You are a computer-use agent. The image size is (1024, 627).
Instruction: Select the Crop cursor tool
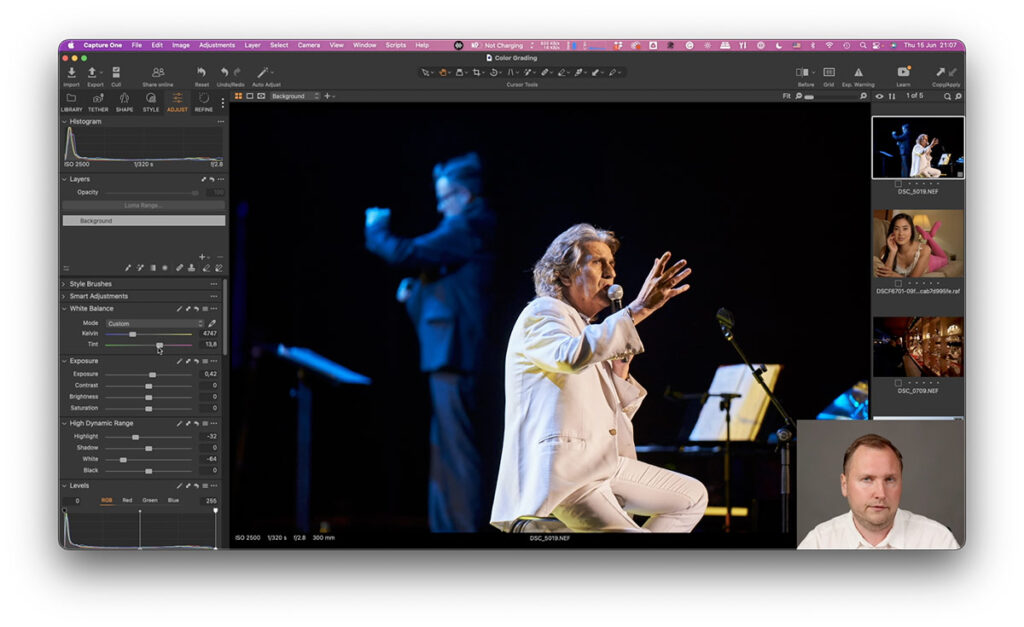(x=476, y=72)
